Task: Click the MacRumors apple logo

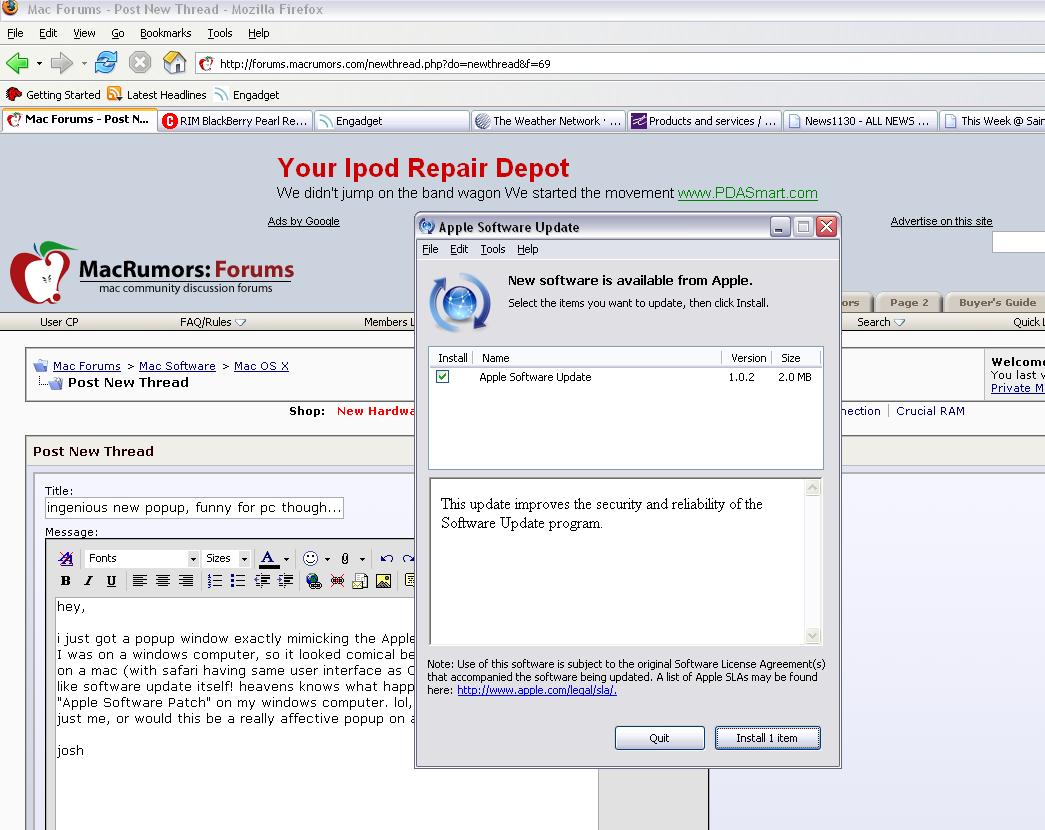Action: [41, 273]
